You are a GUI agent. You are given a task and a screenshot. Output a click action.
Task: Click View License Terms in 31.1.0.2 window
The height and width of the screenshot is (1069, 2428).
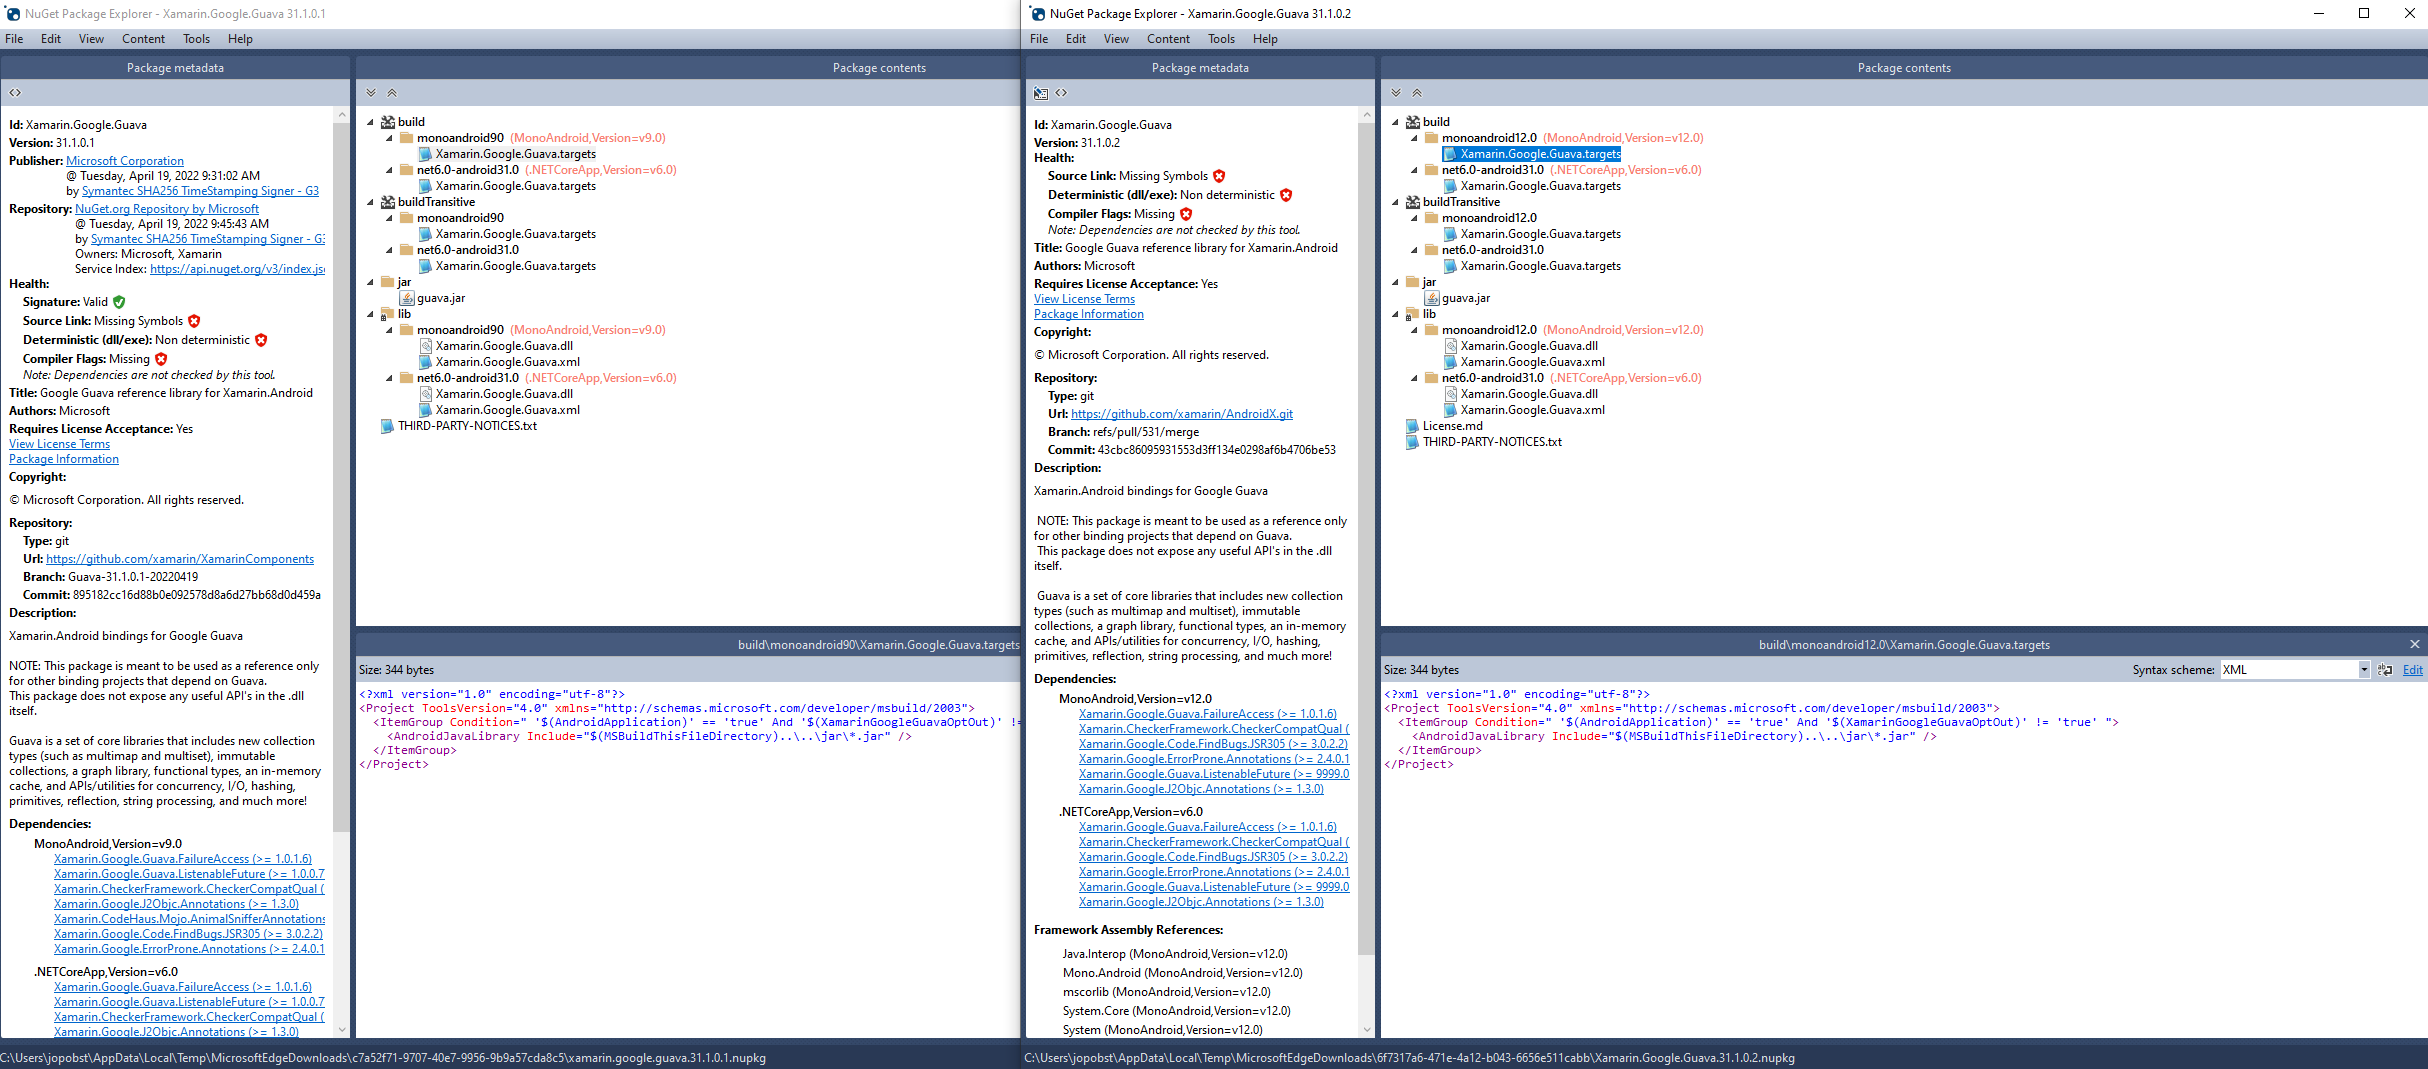pyautogui.click(x=1084, y=299)
